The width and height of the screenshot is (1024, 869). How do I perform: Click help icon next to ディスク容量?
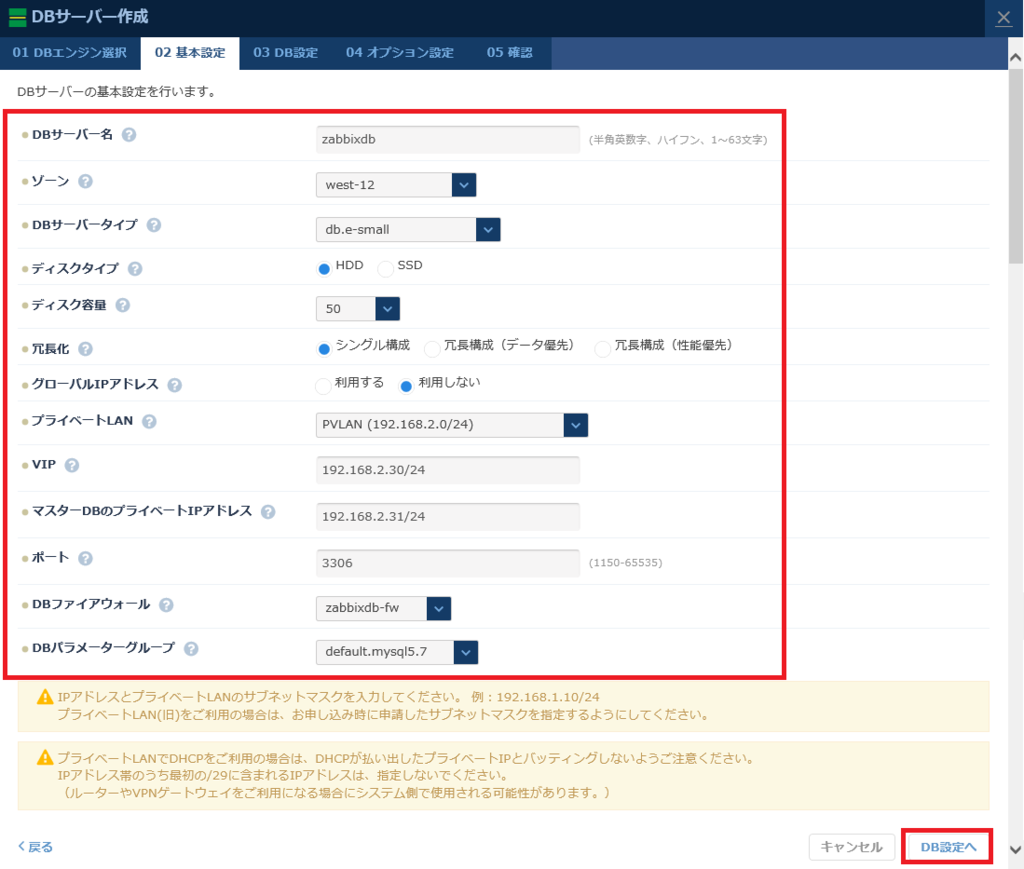click(123, 305)
